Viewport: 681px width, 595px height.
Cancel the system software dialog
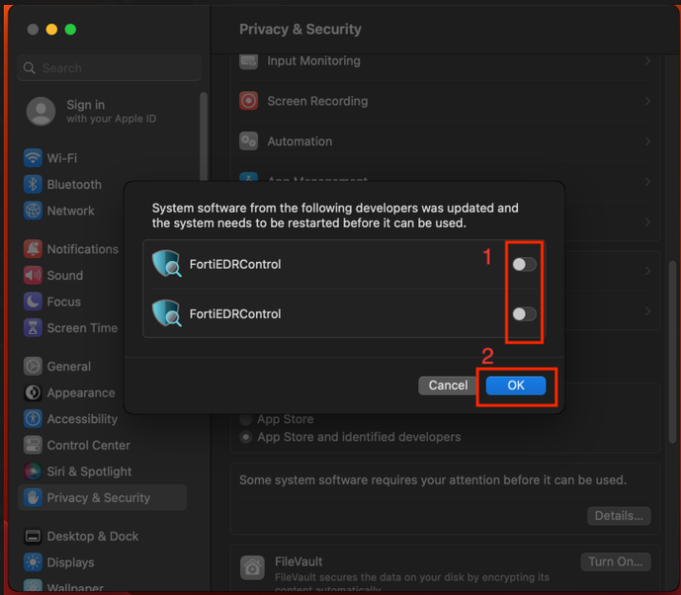coord(448,385)
